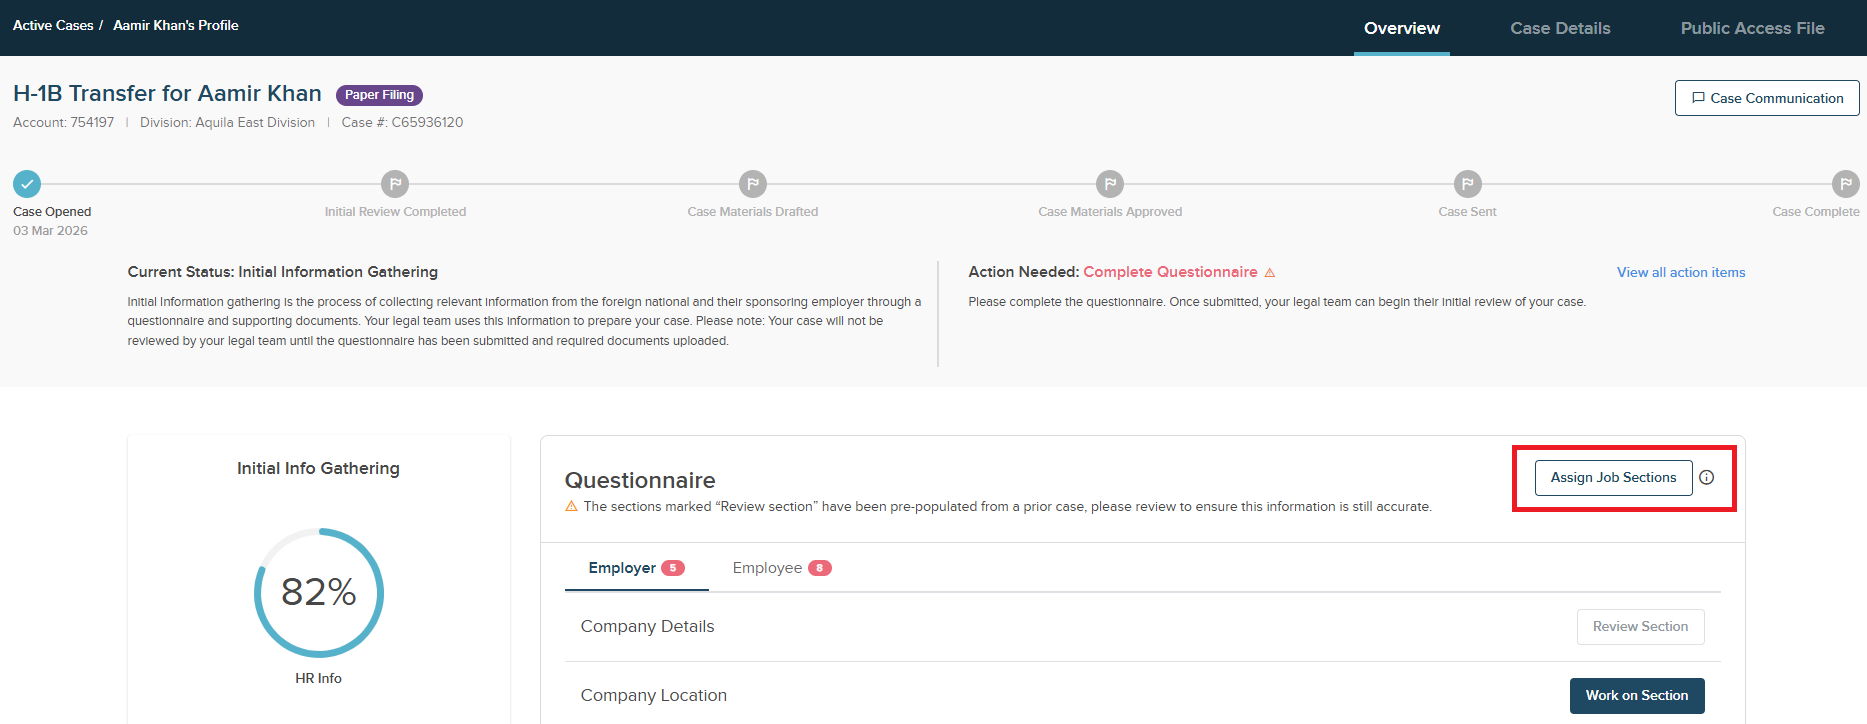Open Case Communication
This screenshot has width=1867, height=724.
[1766, 98]
